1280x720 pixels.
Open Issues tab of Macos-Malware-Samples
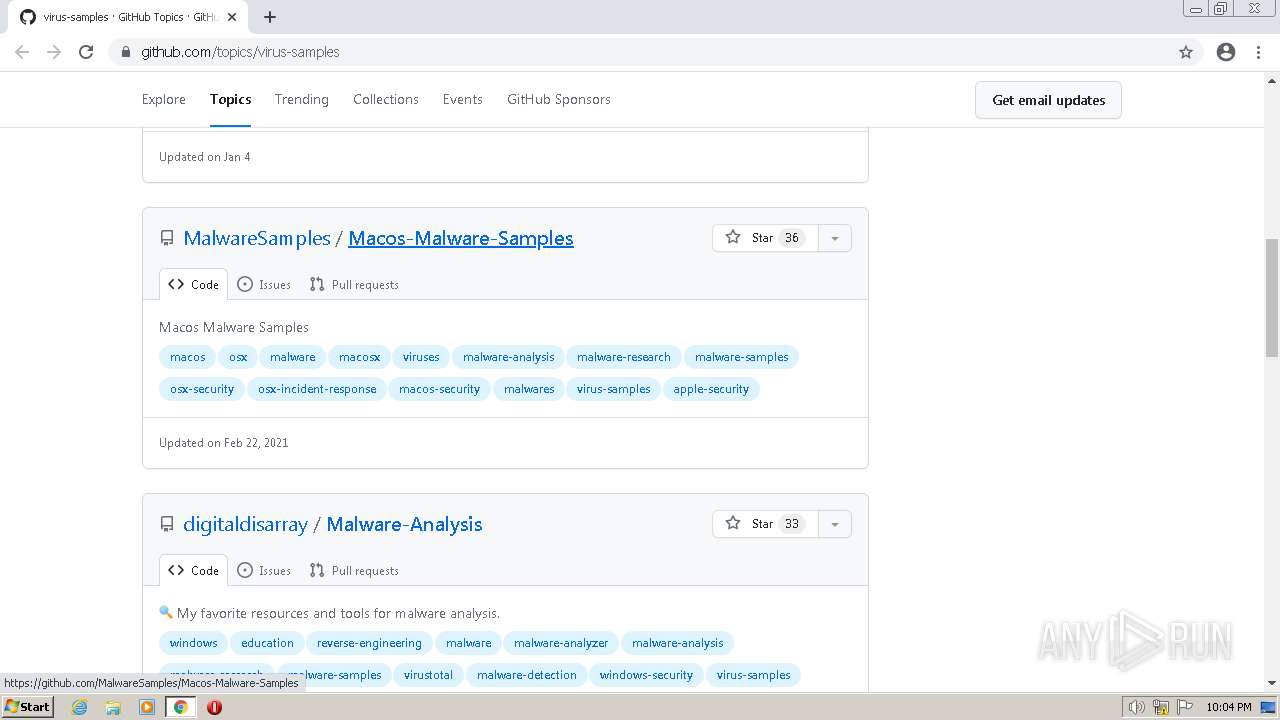click(264, 285)
